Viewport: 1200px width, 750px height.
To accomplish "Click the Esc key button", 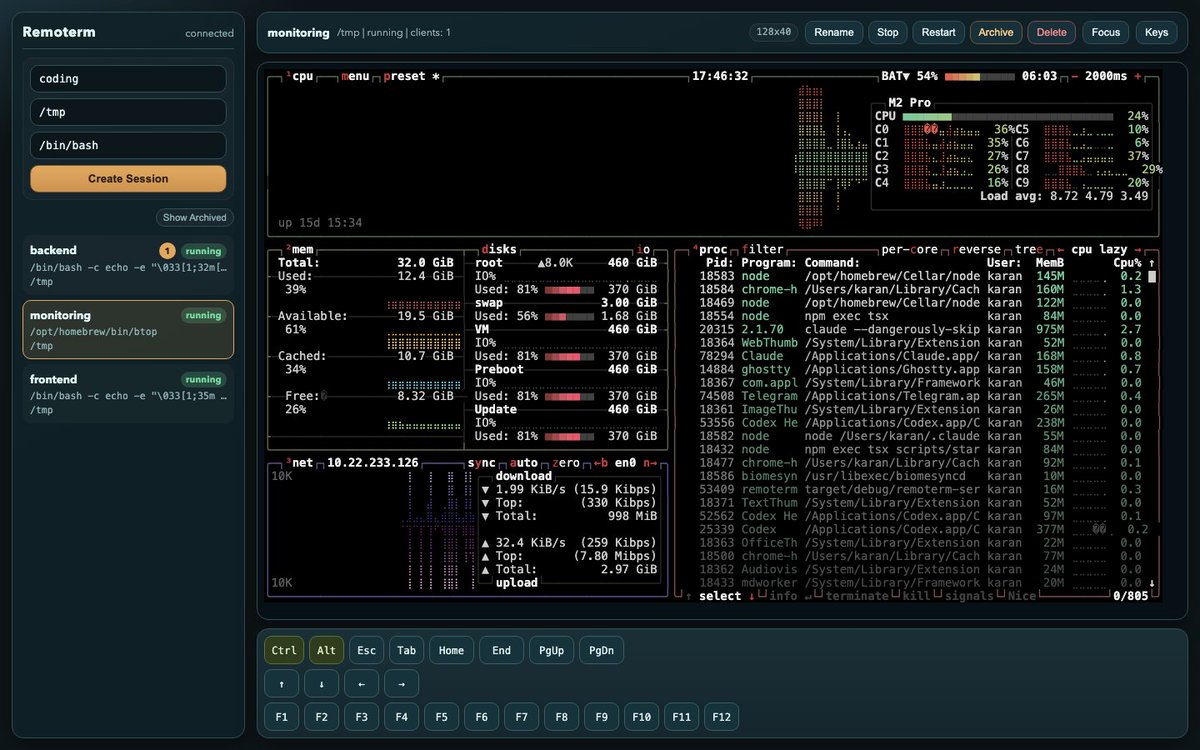I will (x=367, y=650).
